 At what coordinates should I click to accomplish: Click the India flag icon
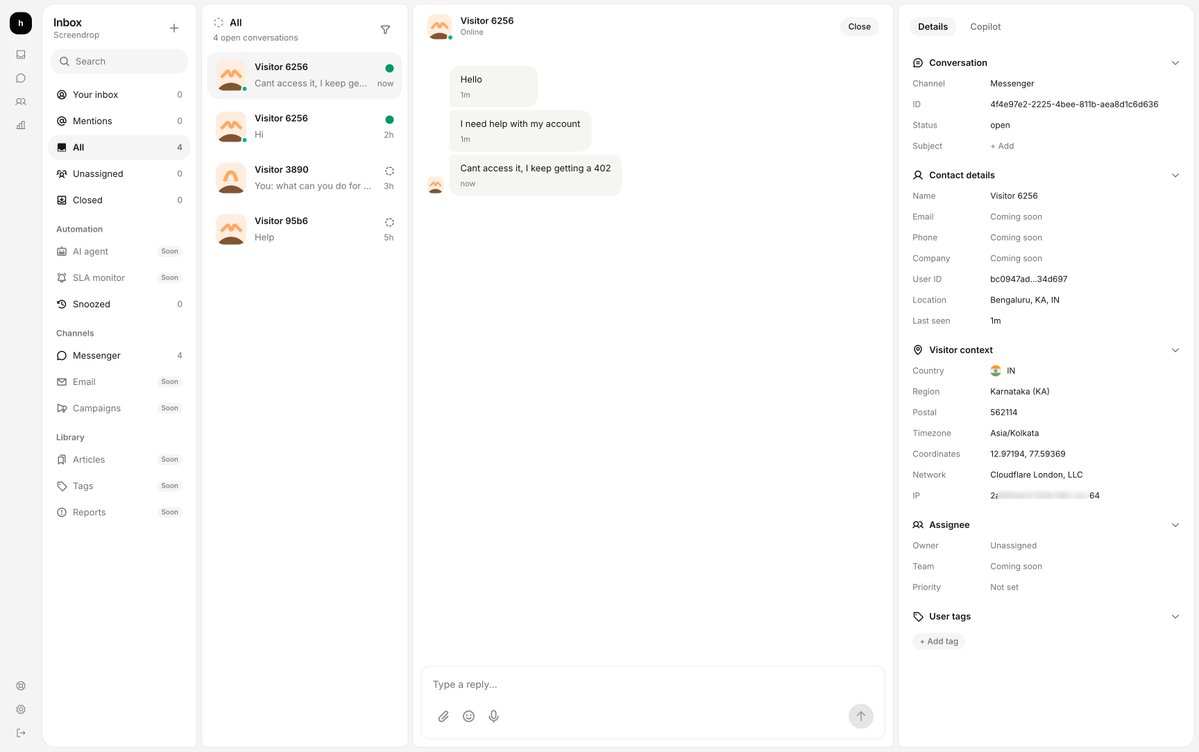pos(996,371)
